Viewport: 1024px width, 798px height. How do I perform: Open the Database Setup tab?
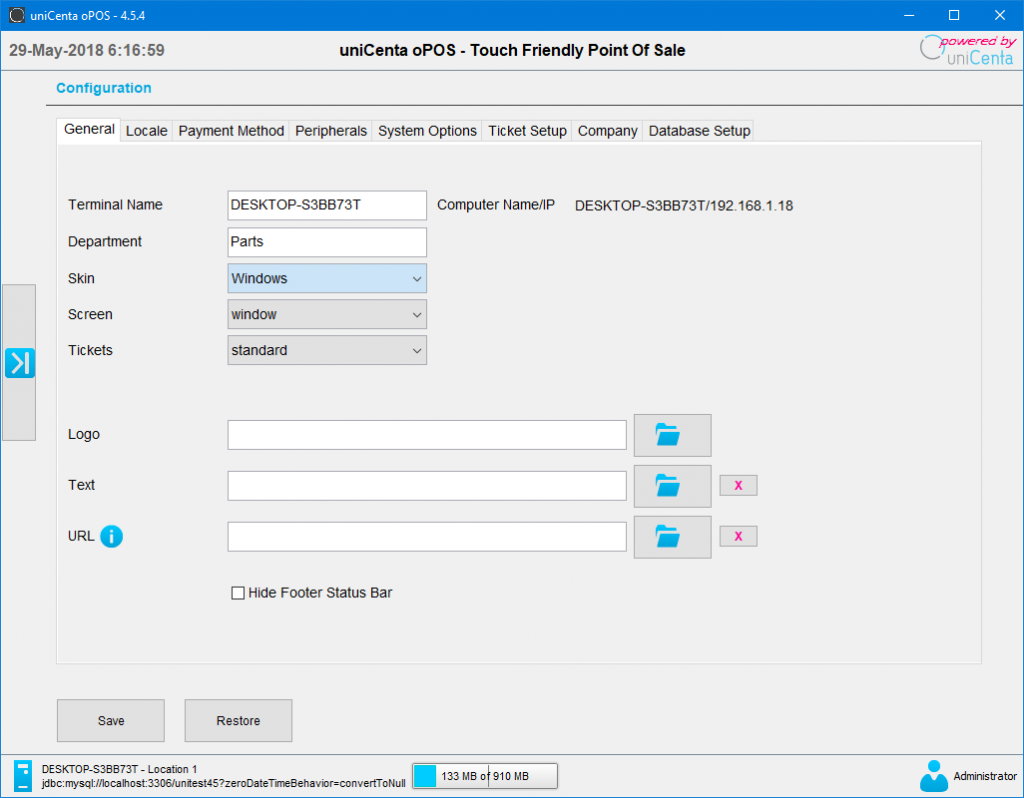point(698,130)
